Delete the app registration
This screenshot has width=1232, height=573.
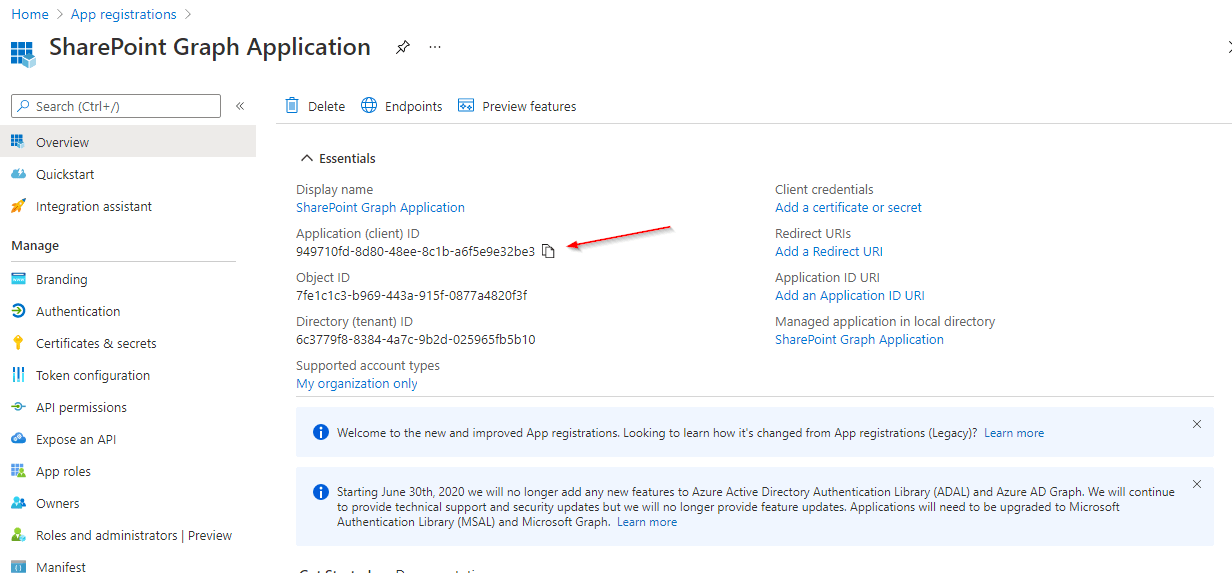tap(315, 106)
